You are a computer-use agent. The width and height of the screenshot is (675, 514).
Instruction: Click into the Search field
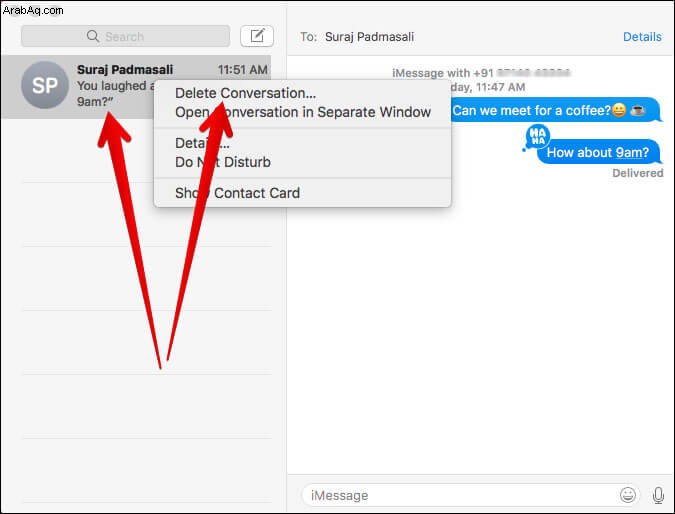[x=125, y=36]
